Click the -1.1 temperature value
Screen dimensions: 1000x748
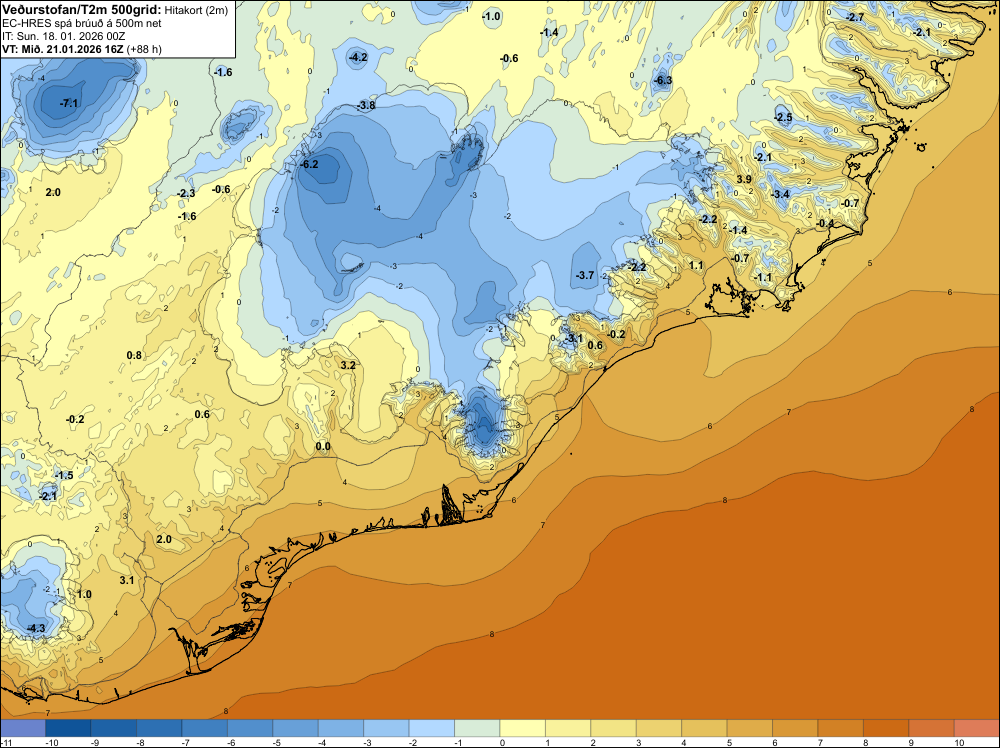[763, 277]
